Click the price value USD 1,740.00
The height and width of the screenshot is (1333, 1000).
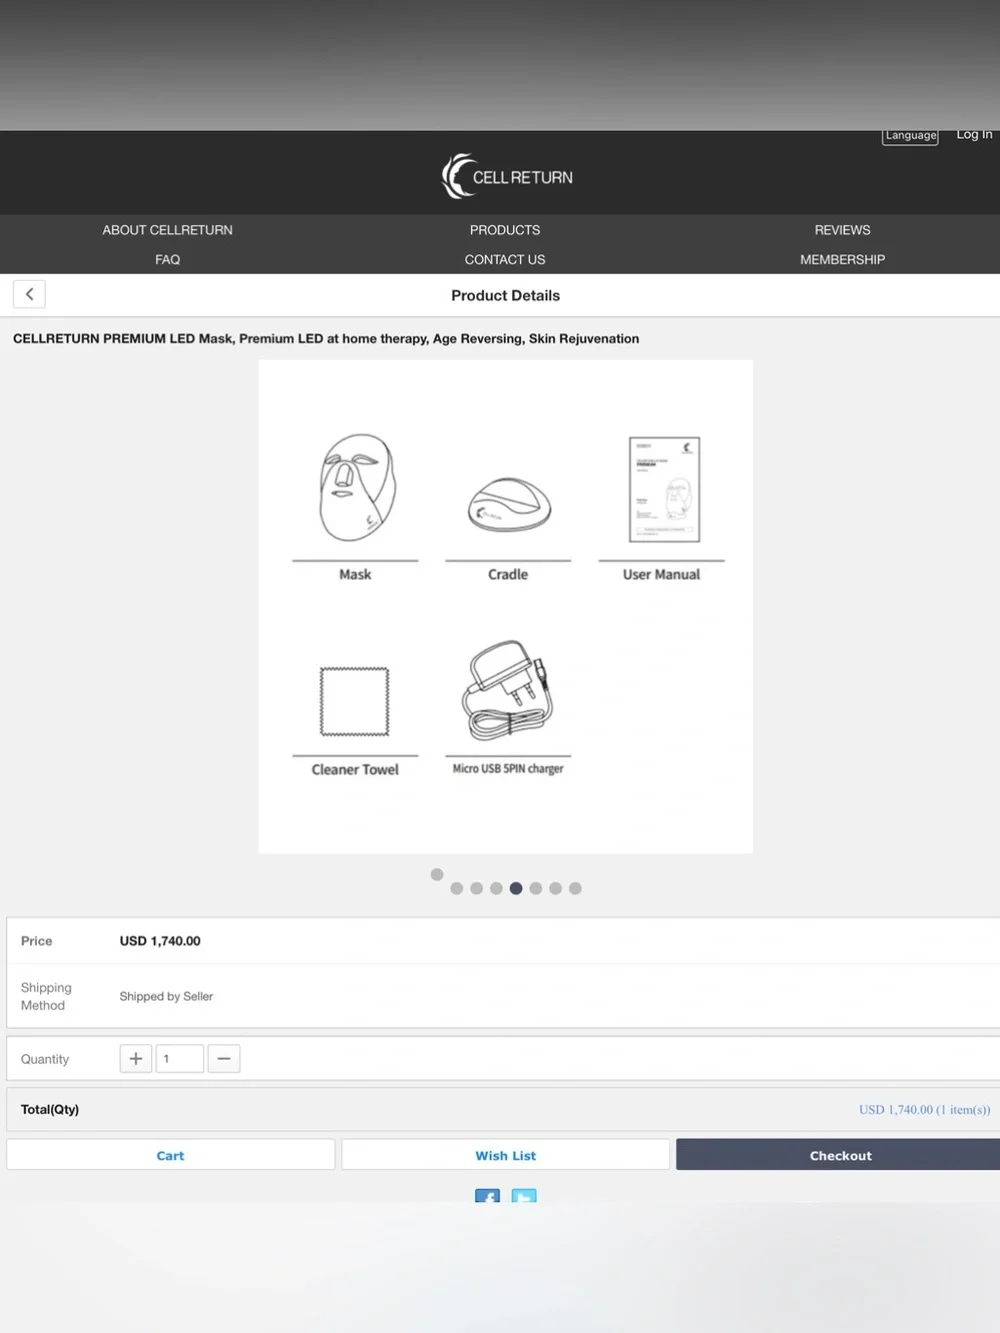point(160,941)
